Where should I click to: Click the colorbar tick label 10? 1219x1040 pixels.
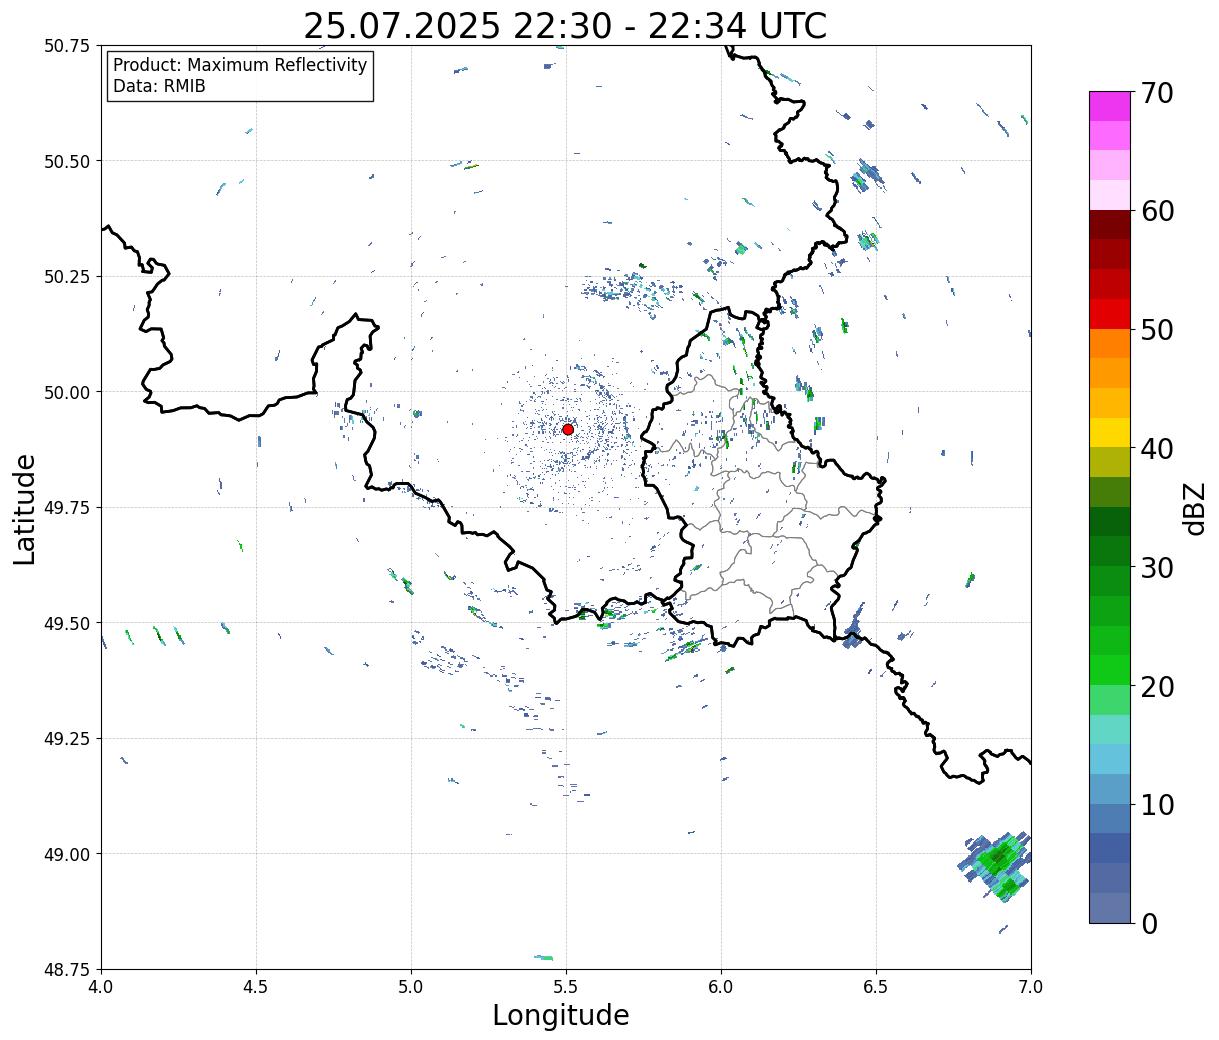pyautogui.click(x=1157, y=805)
